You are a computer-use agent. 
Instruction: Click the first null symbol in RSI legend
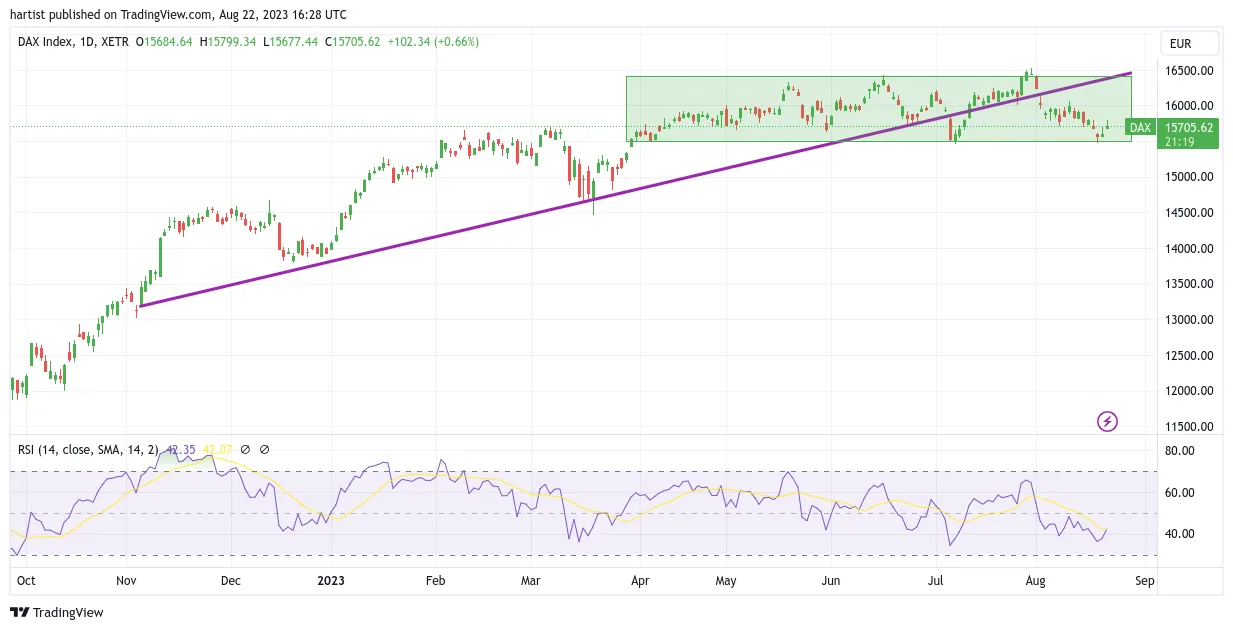245,450
